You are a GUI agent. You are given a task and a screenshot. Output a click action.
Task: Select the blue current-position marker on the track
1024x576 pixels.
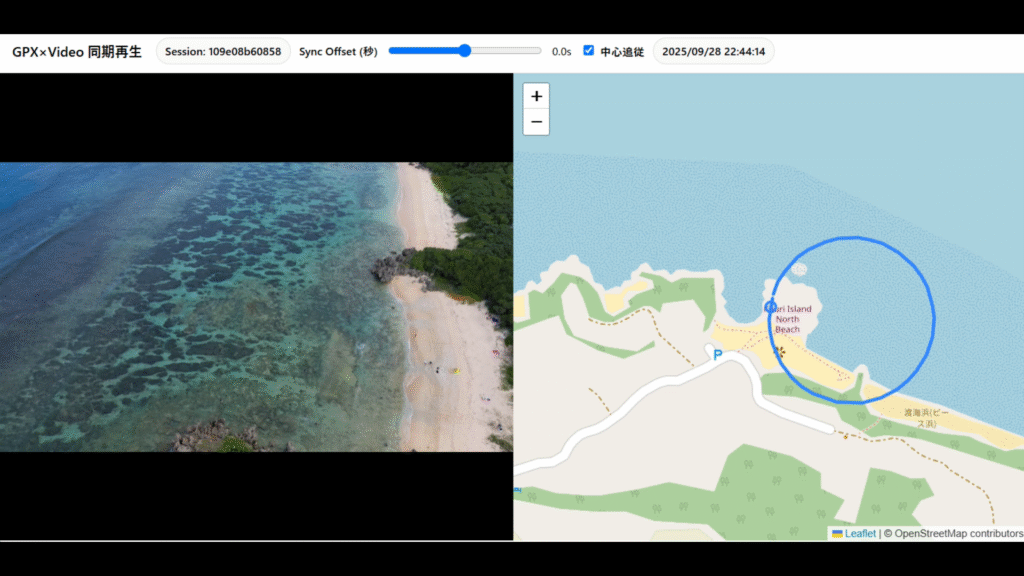point(770,307)
